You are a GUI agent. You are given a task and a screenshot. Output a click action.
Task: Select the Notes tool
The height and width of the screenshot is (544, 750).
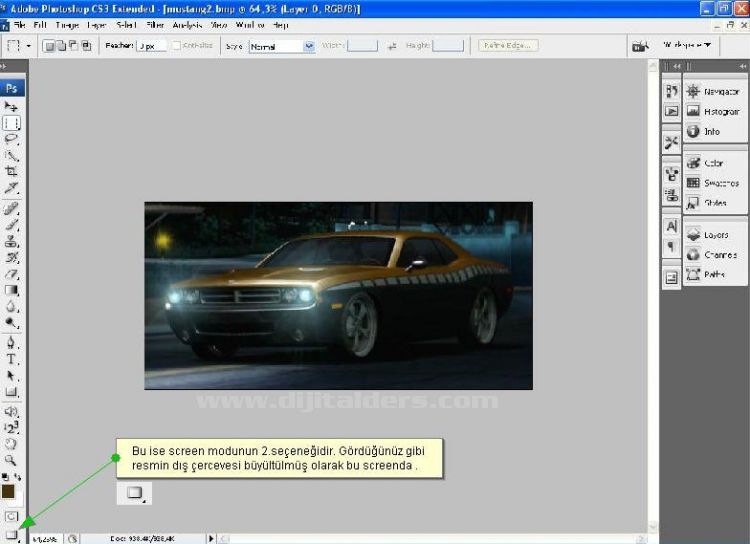click(11, 411)
